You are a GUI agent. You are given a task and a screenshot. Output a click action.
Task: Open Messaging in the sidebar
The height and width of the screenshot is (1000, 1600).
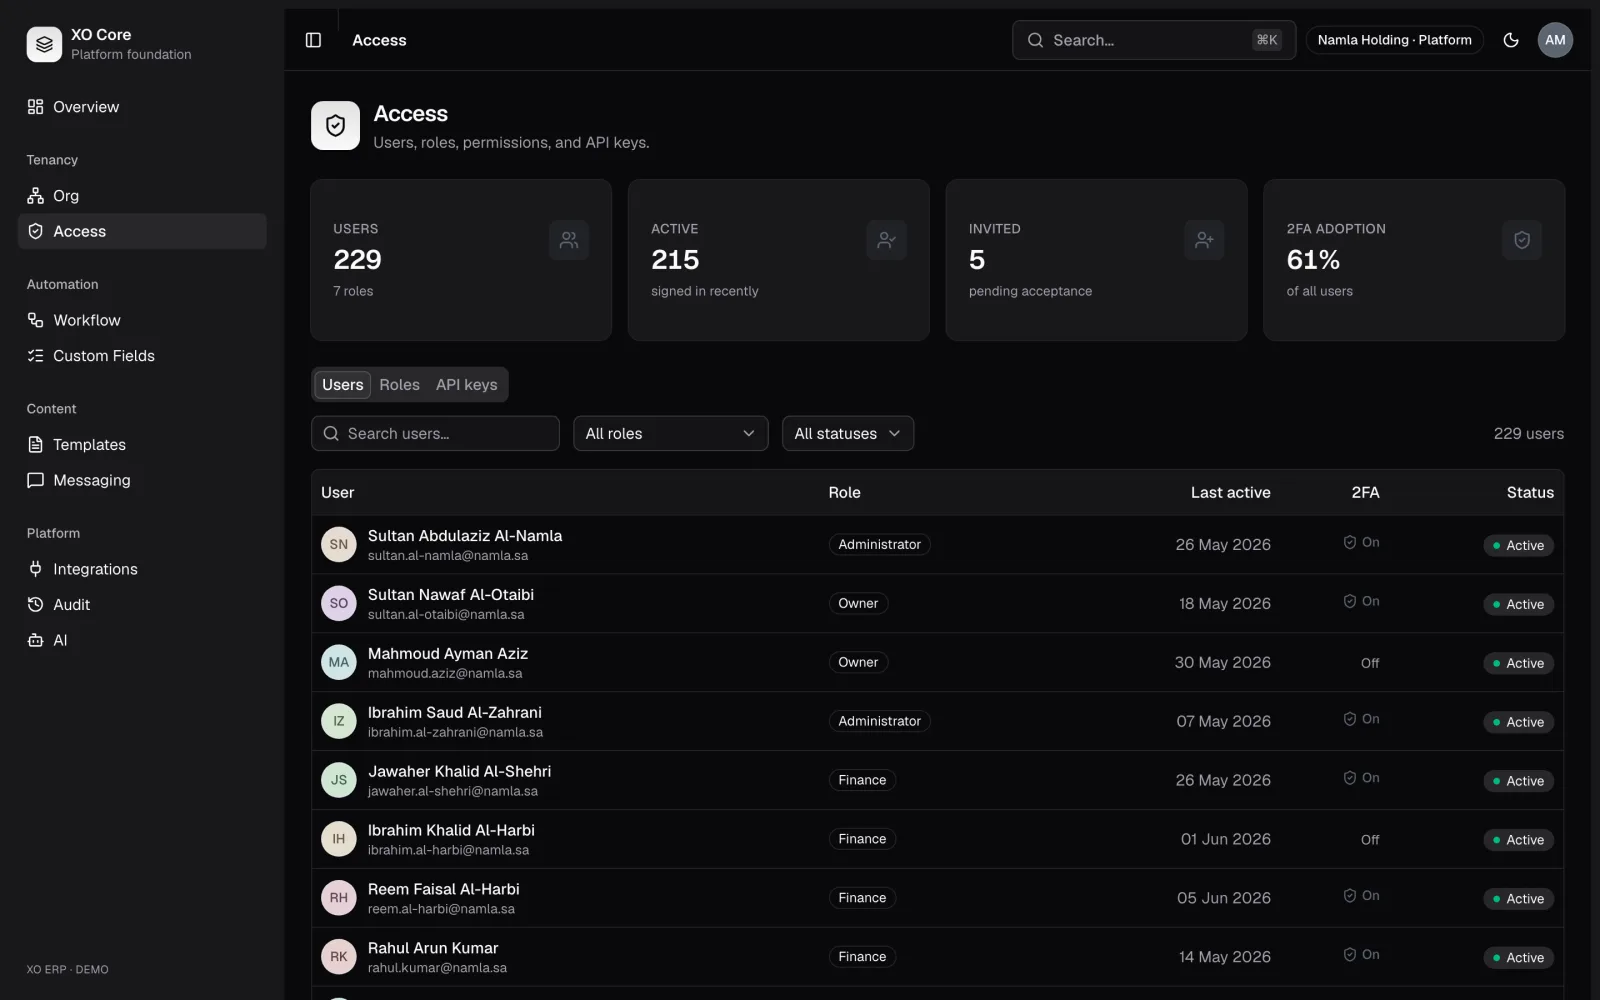coord(142,480)
